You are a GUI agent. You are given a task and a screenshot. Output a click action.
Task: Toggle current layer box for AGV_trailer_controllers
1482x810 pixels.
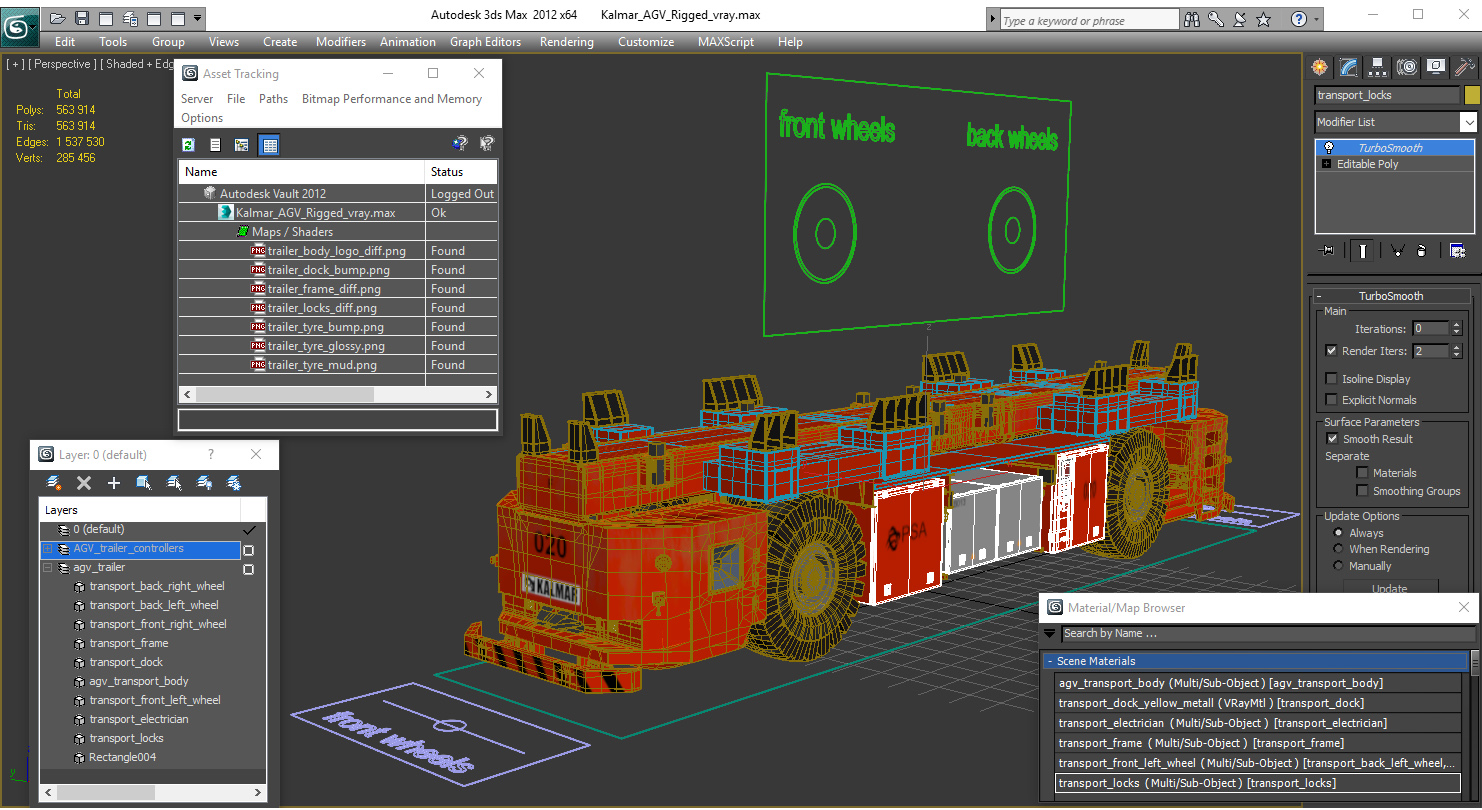point(249,550)
